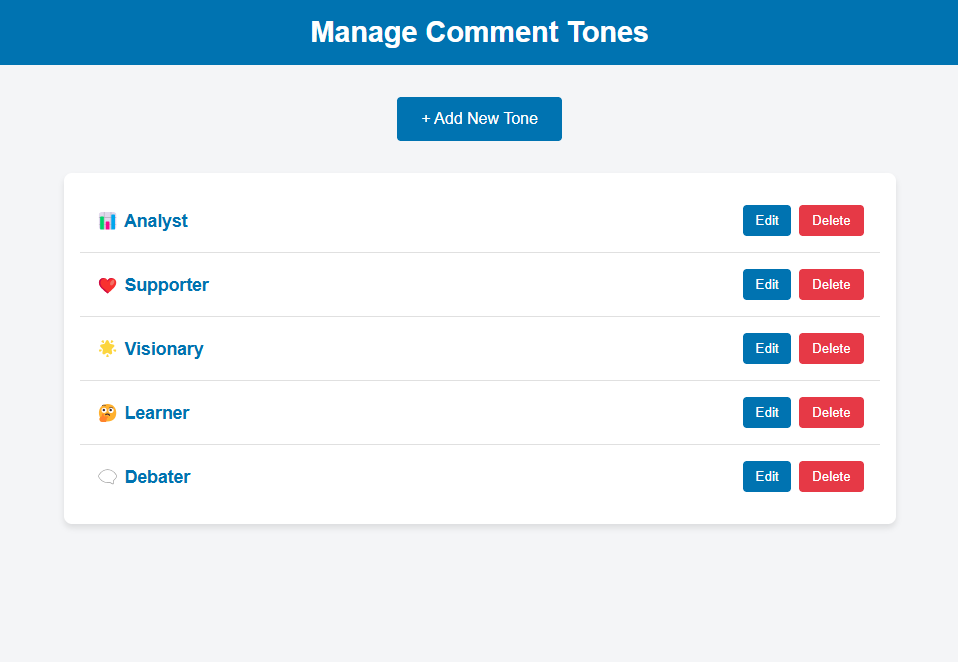Remove the Debater tone

[831, 476]
